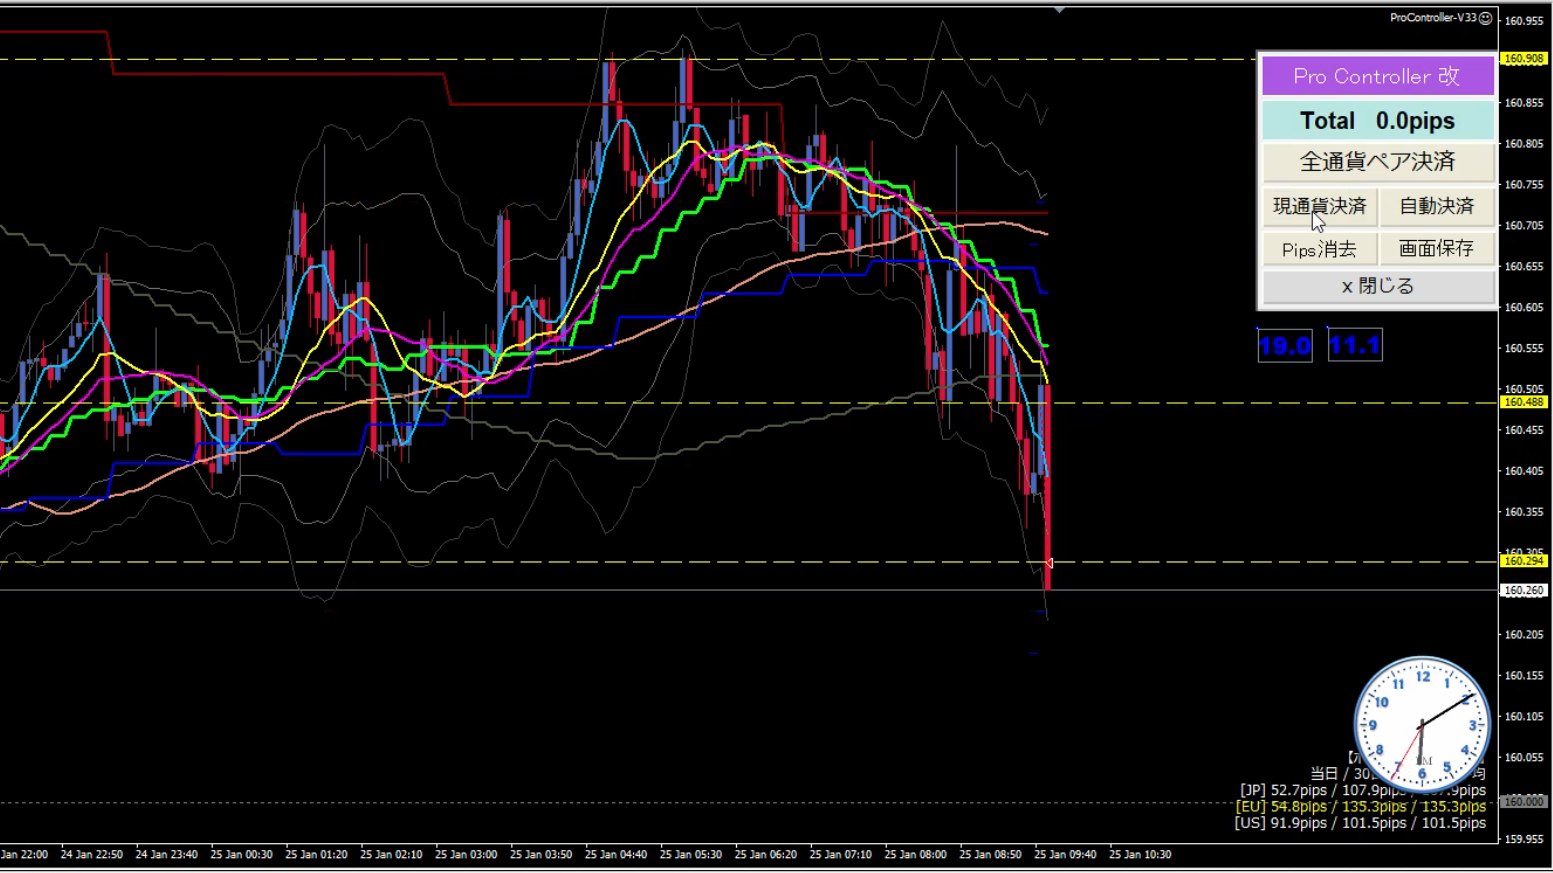This screenshot has height=873, width=1553.
Task: Click the blue 19.0 value label
Action: [x=1285, y=346]
